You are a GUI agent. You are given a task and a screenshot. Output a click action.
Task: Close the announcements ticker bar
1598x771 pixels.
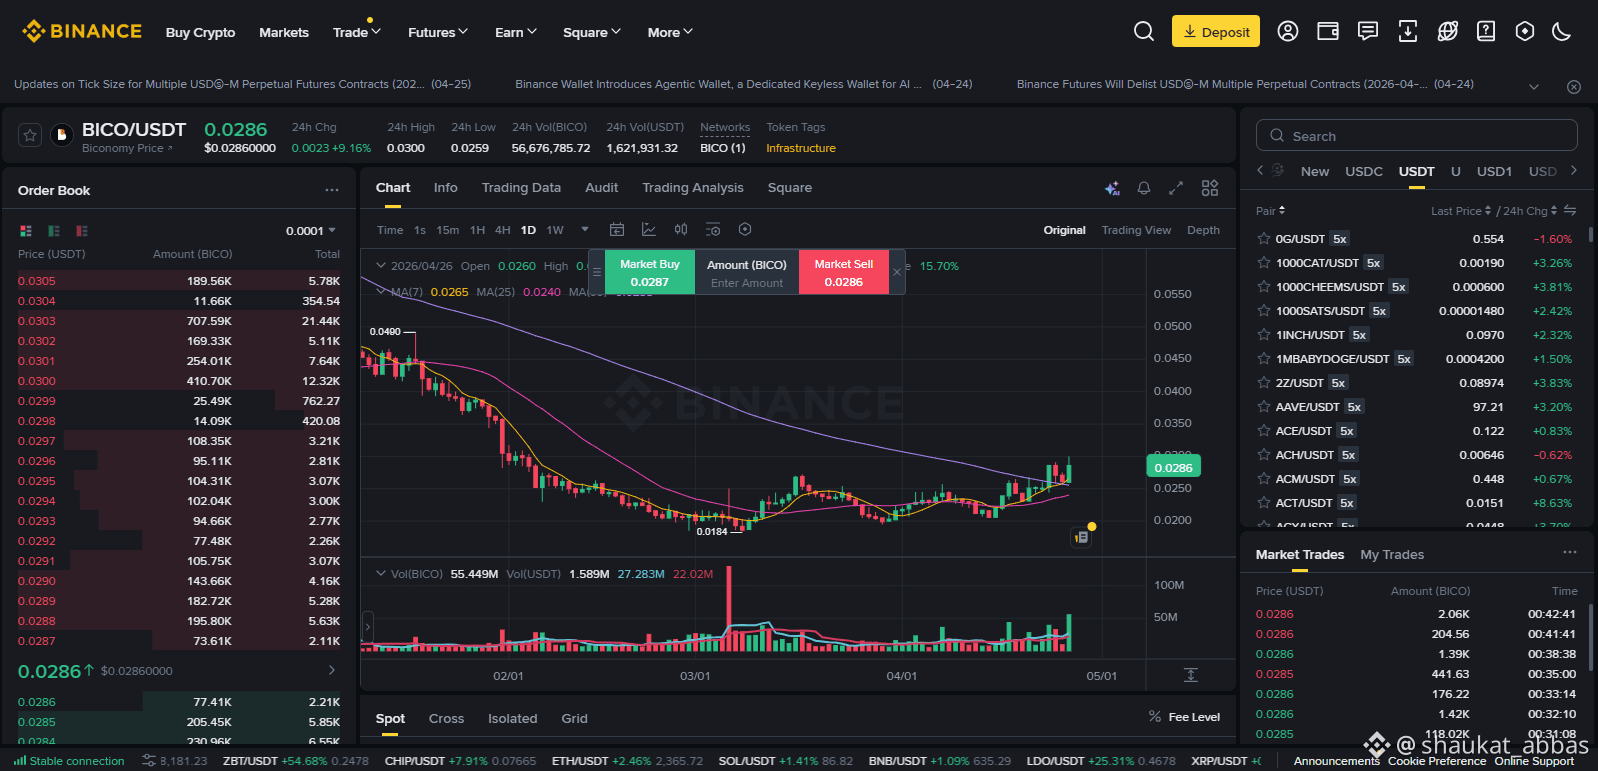coord(1574,87)
